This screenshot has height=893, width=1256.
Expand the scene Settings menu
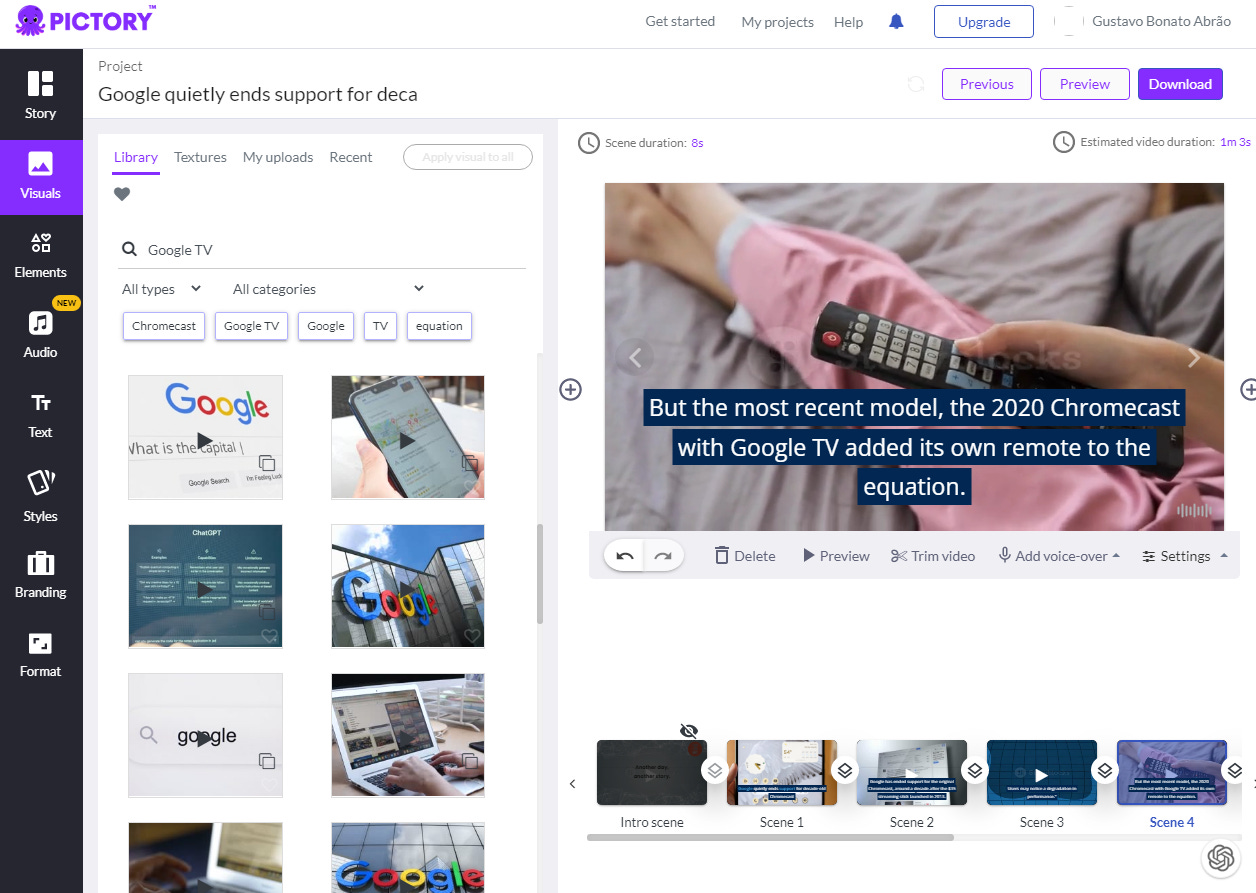tap(1185, 556)
